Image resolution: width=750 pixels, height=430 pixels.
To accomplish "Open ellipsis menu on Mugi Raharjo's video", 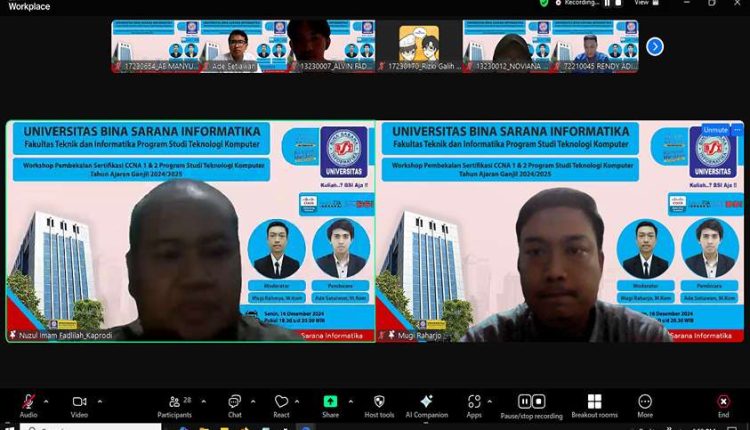I will click(737, 130).
